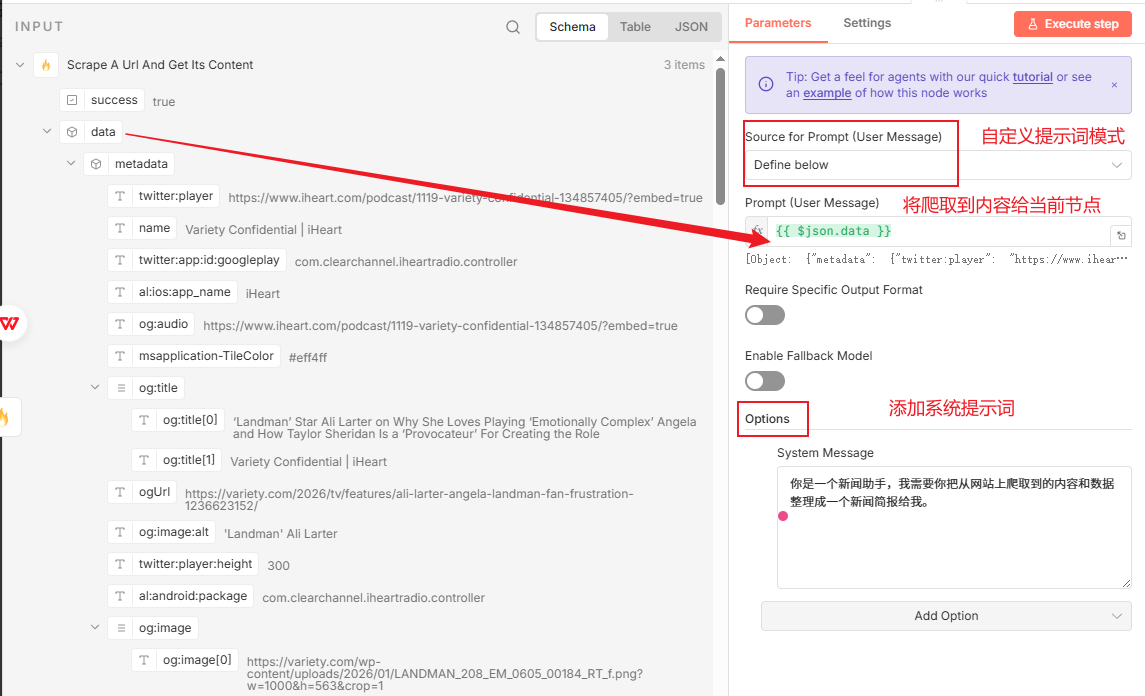Click the text icon for al:android:package
The width and height of the screenshot is (1145, 696).
pos(120,596)
